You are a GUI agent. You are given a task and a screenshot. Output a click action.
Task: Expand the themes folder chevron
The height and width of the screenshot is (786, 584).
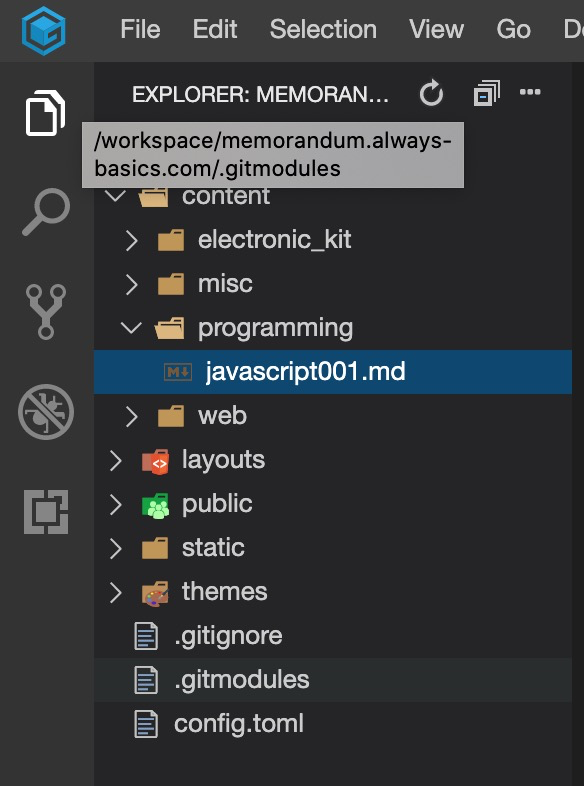click(x=116, y=593)
